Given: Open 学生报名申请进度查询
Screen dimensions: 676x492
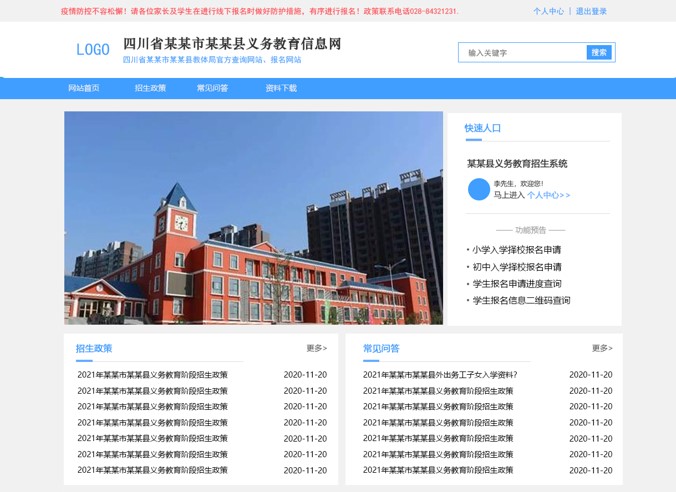Looking at the screenshot, I should click(516, 284).
